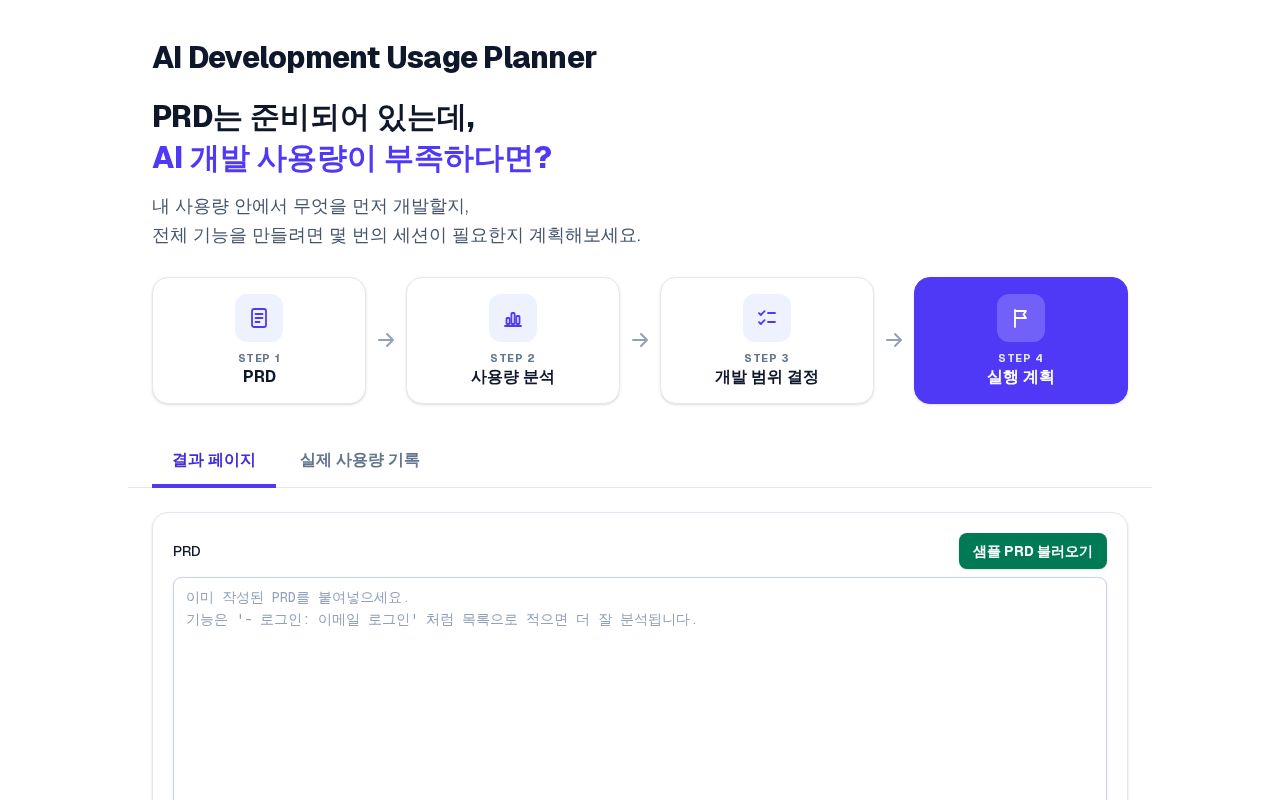Click the PRD field label

tap(187, 551)
